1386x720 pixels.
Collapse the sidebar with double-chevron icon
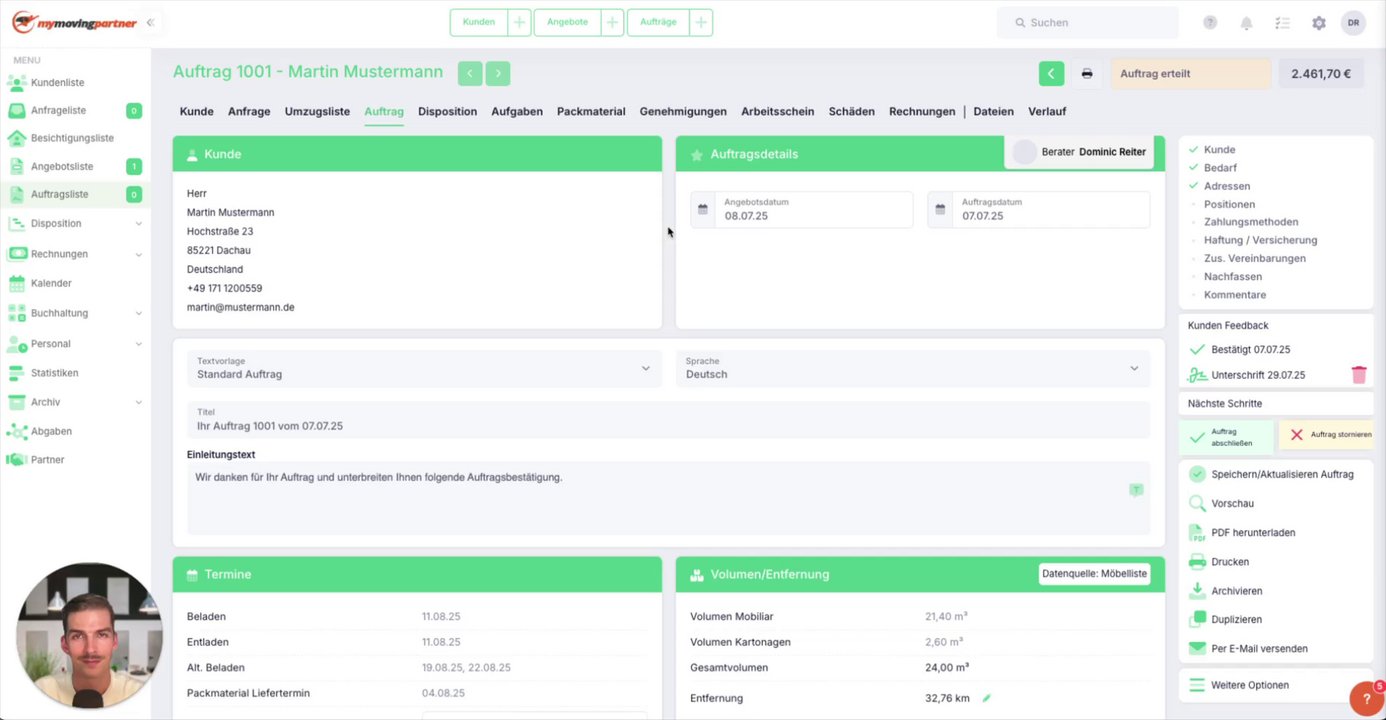[x=150, y=22]
